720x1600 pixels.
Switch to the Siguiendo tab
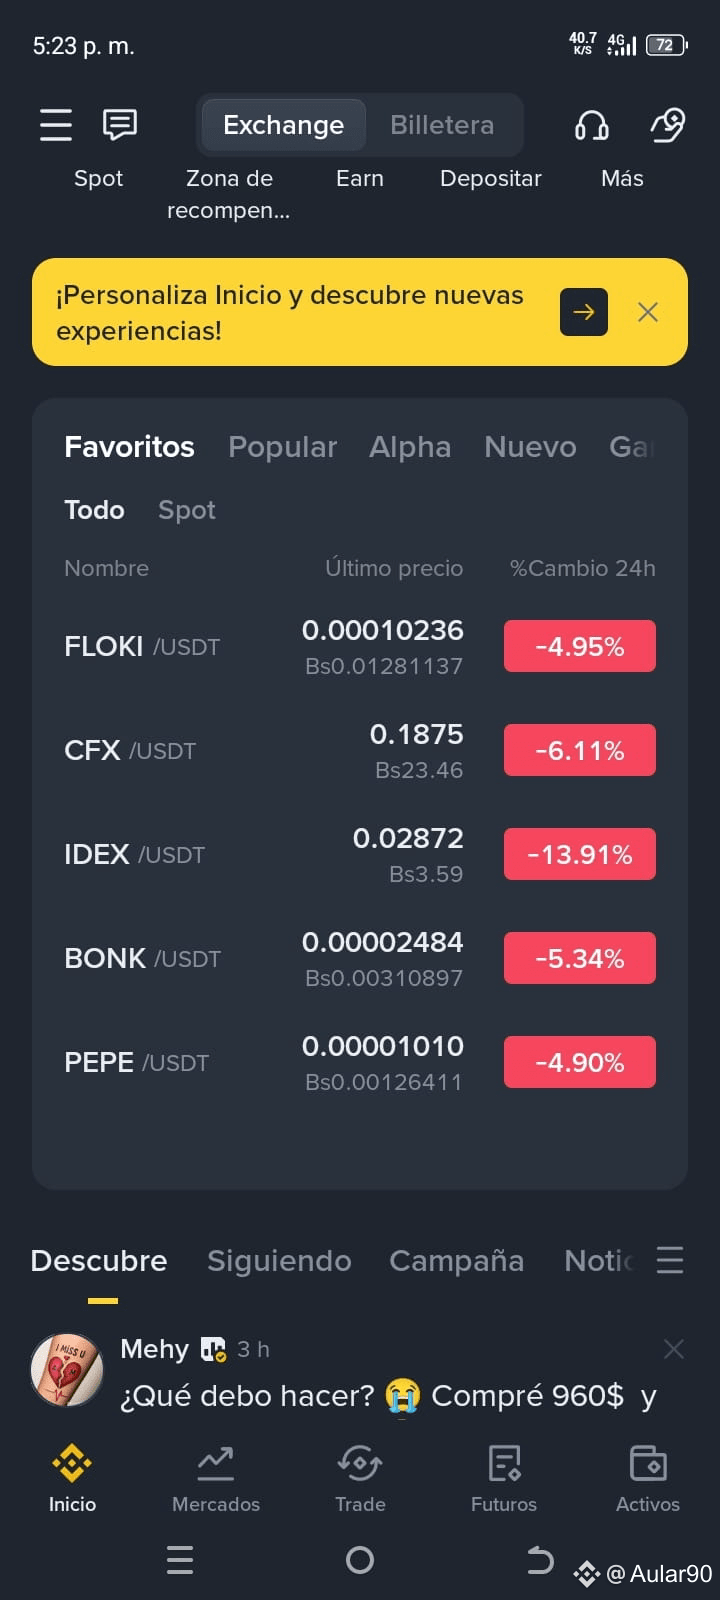coord(279,1261)
